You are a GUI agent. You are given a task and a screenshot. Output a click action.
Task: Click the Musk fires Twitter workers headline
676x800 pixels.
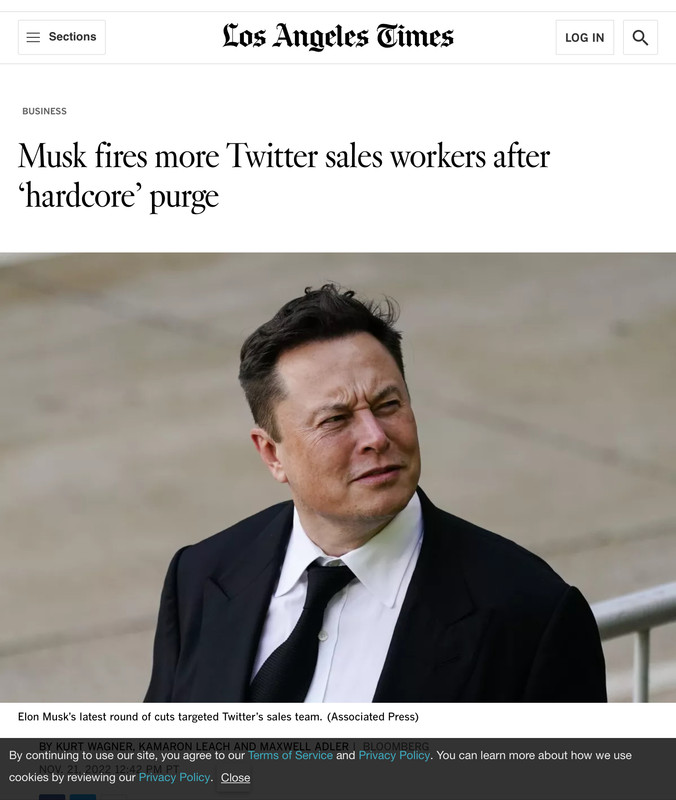click(284, 176)
